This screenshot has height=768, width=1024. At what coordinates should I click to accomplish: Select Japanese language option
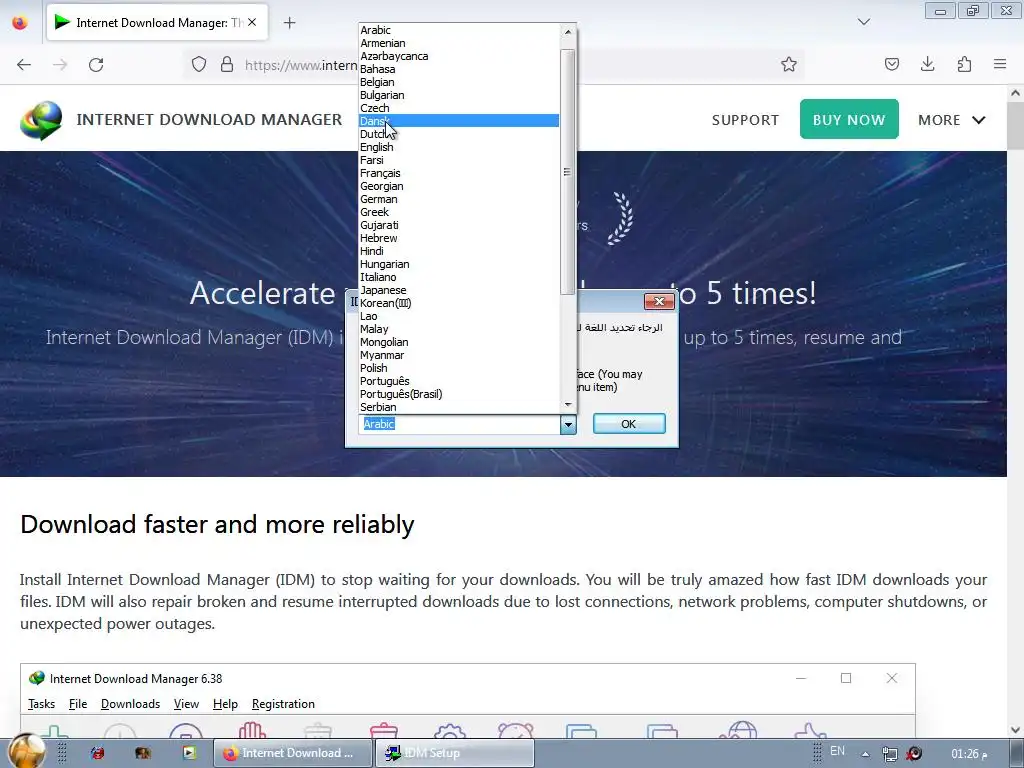459,290
